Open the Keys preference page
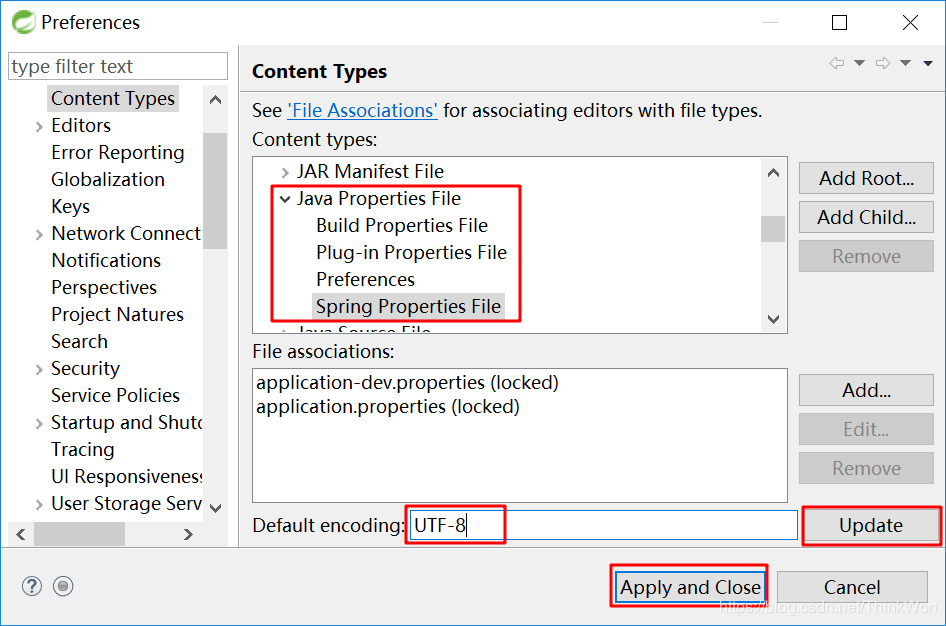Screen dimensions: 946x626 coord(71,206)
